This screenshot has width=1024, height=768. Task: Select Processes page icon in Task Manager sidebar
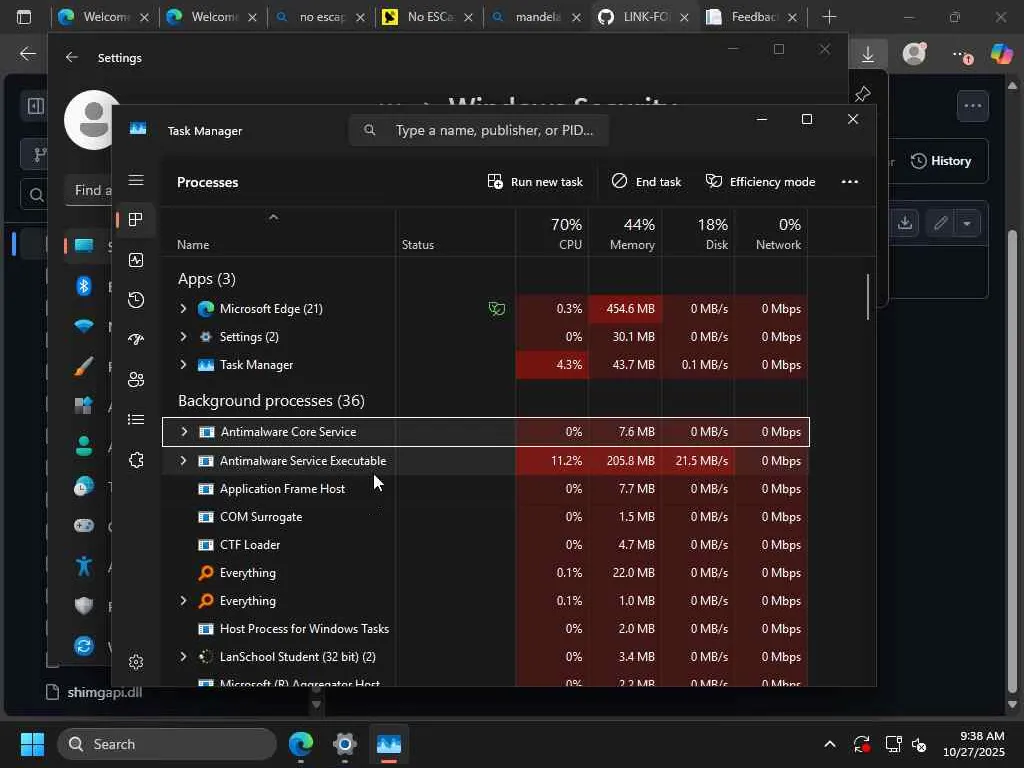click(136, 219)
